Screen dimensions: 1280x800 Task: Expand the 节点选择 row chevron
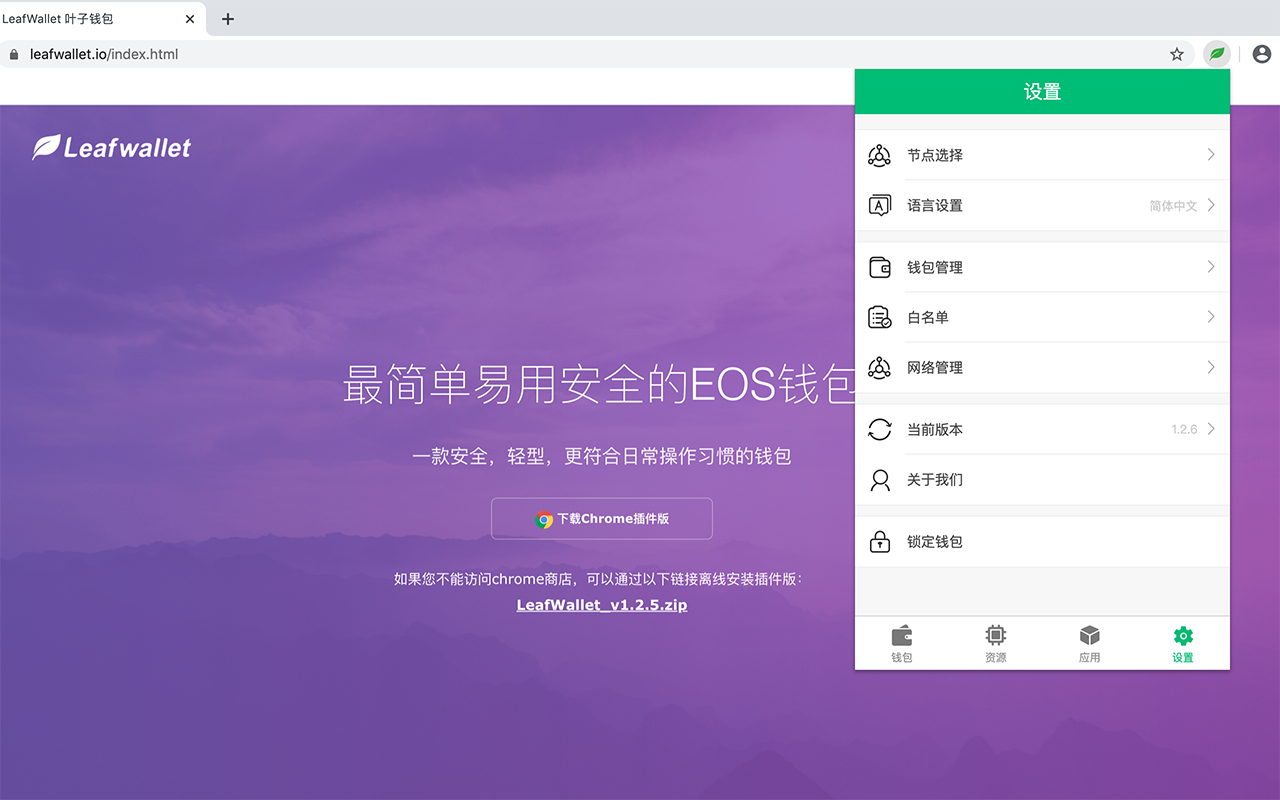click(x=1211, y=154)
